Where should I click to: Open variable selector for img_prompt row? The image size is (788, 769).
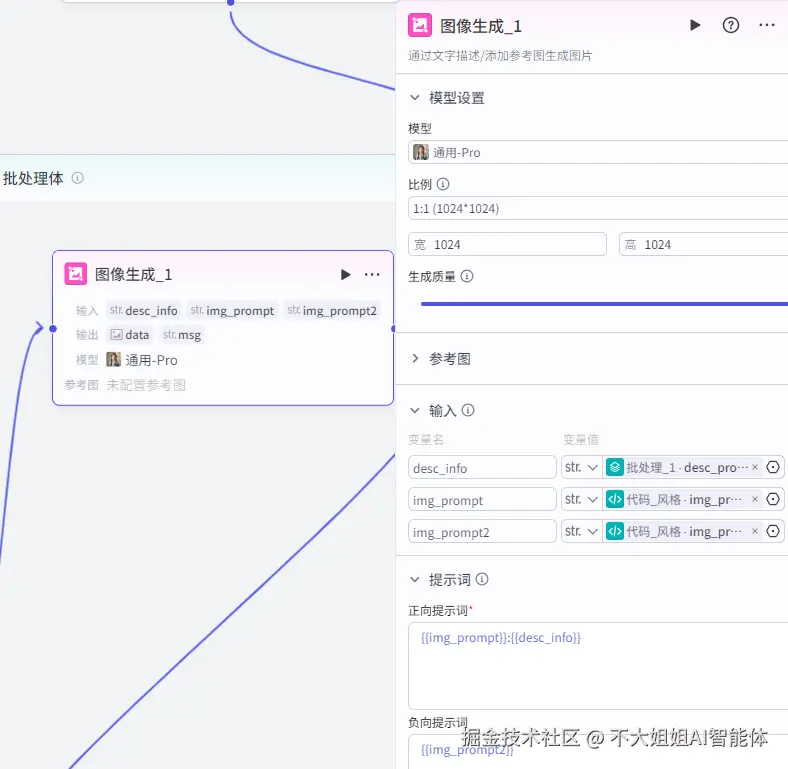[x=773, y=499]
